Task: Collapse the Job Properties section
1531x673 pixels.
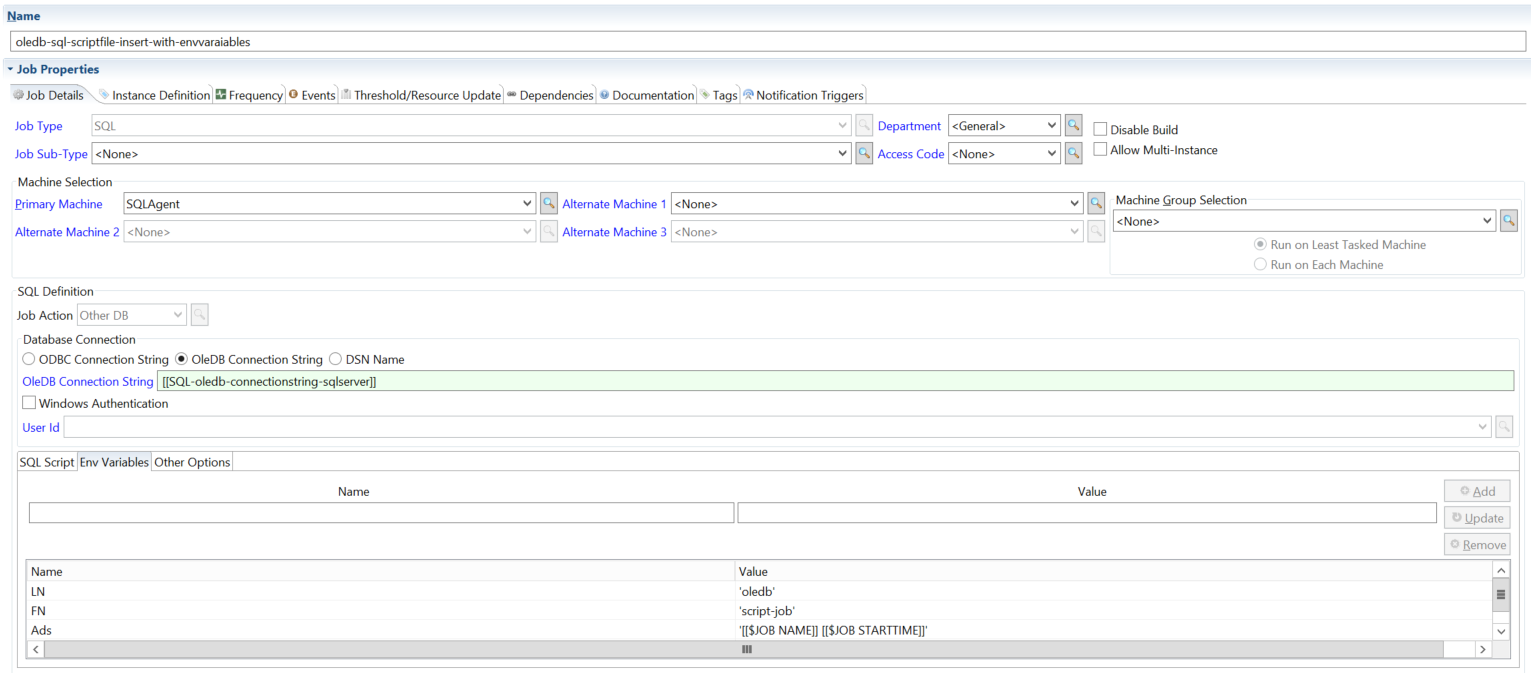Action: tap(10, 70)
